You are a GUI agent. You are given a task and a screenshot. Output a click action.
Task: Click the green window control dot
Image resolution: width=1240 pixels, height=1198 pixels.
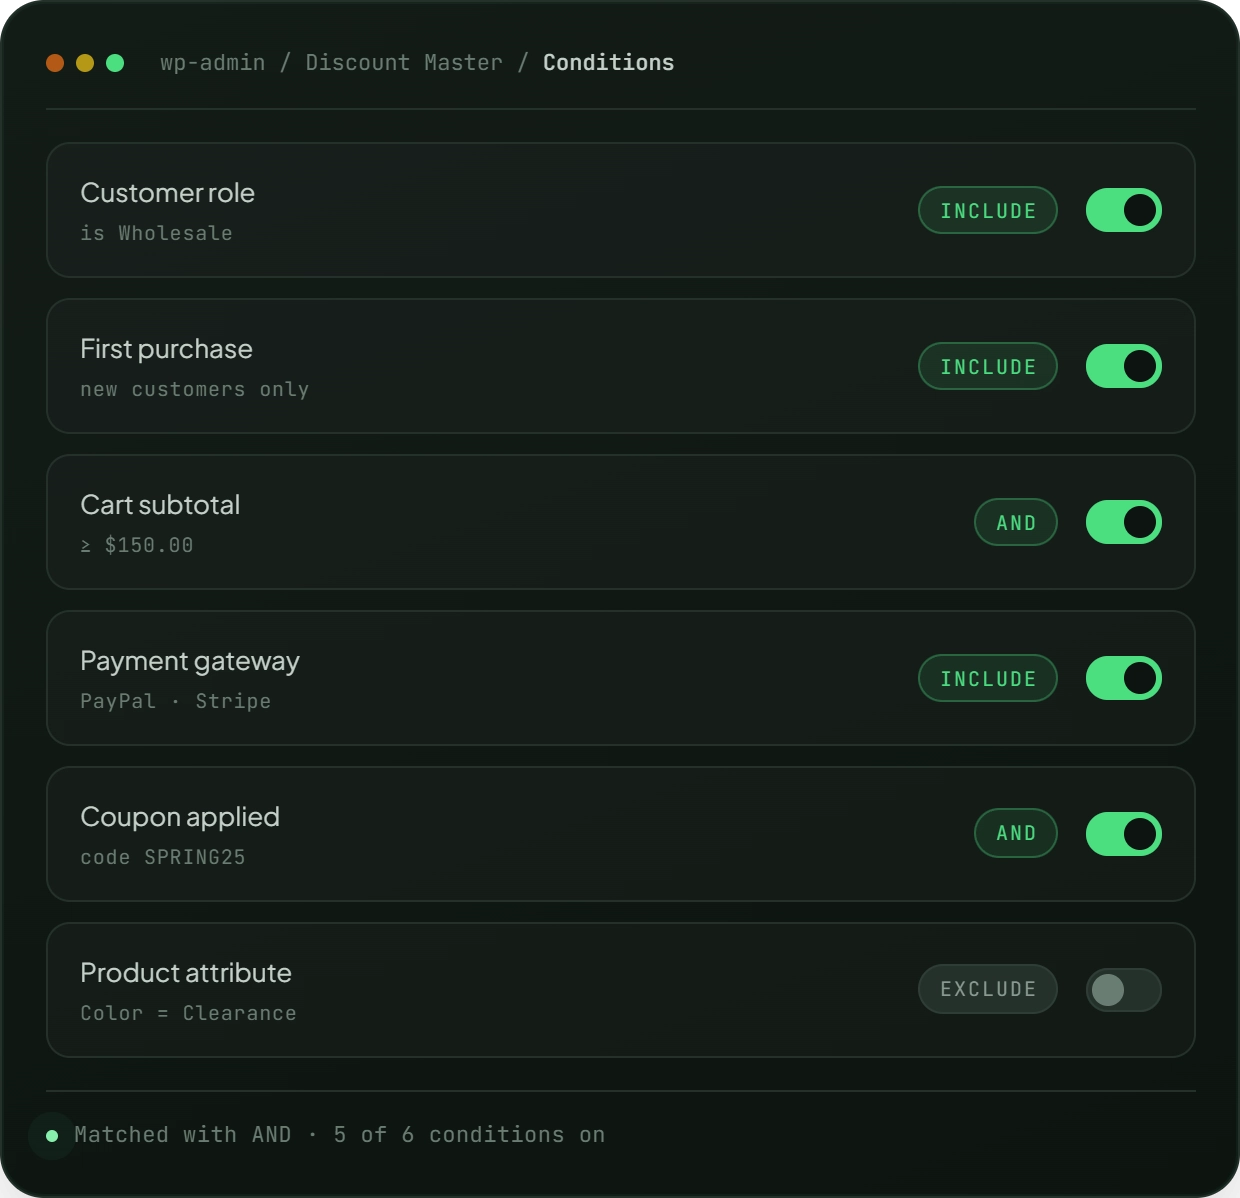[115, 63]
